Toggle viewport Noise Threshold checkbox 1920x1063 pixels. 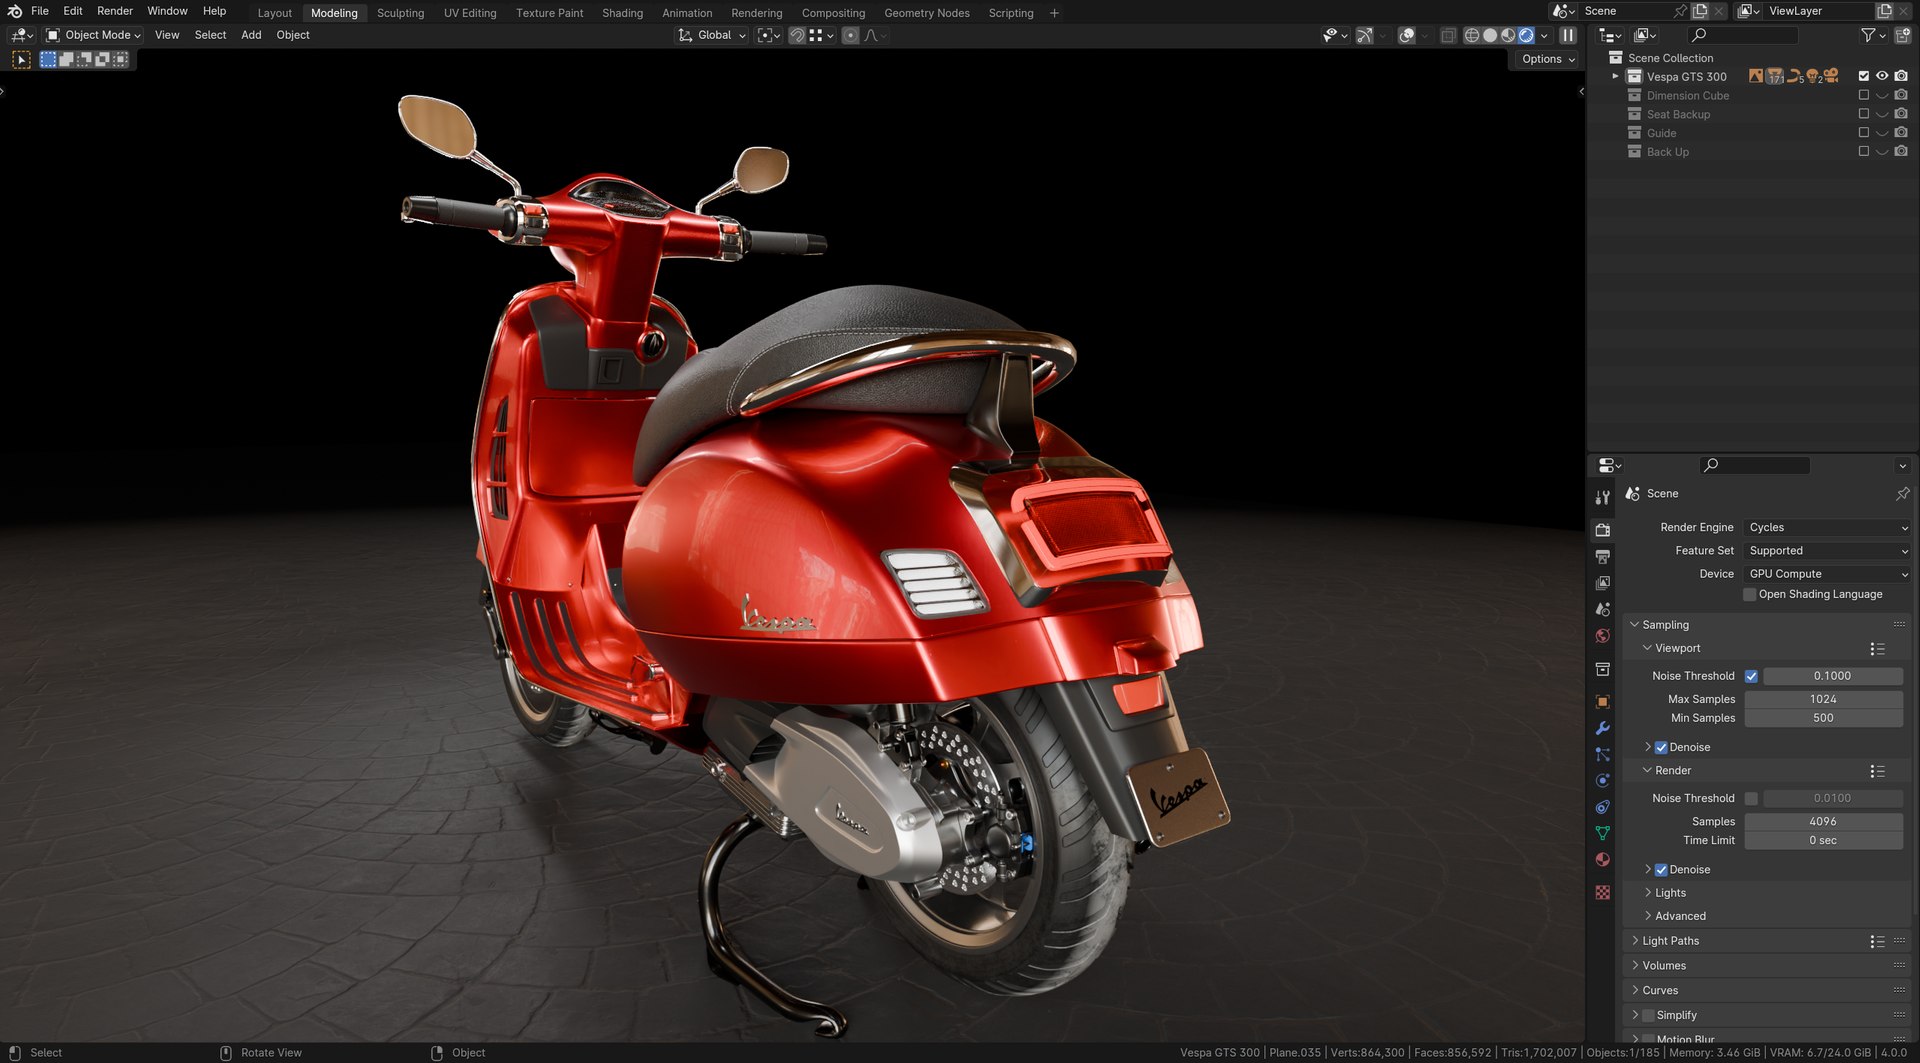pyautogui.click(x=1751, y=677)
